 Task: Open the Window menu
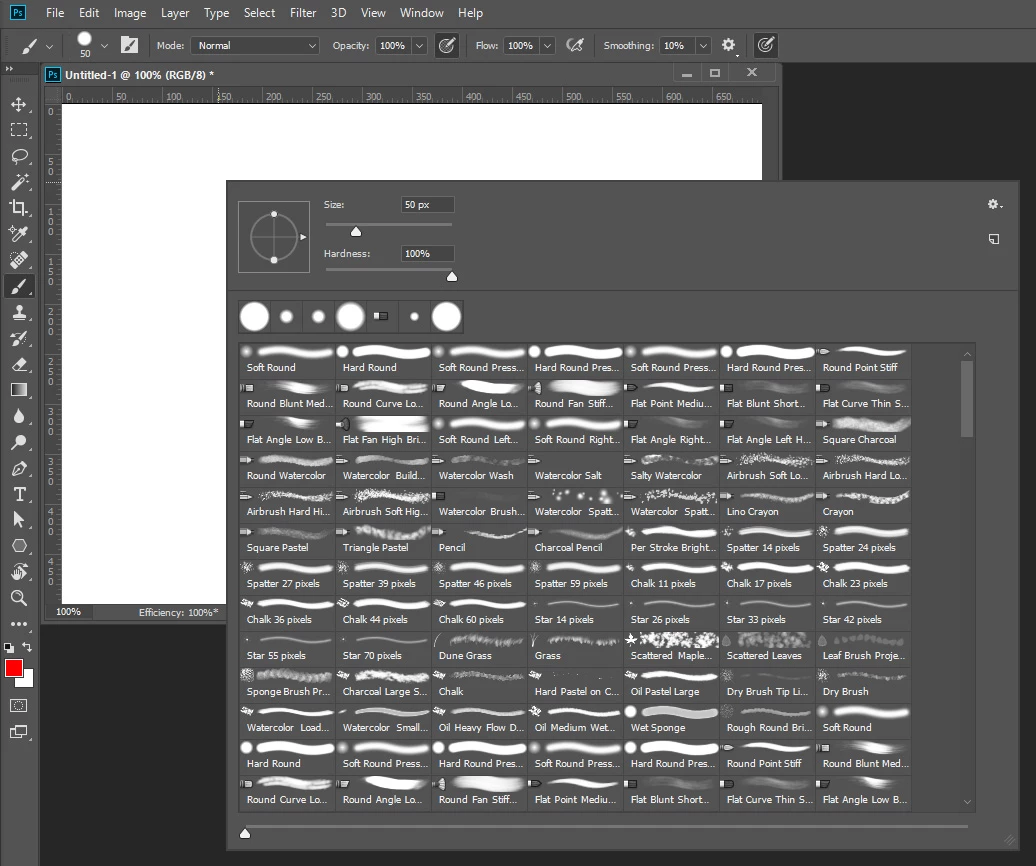(x=422, y=13)
